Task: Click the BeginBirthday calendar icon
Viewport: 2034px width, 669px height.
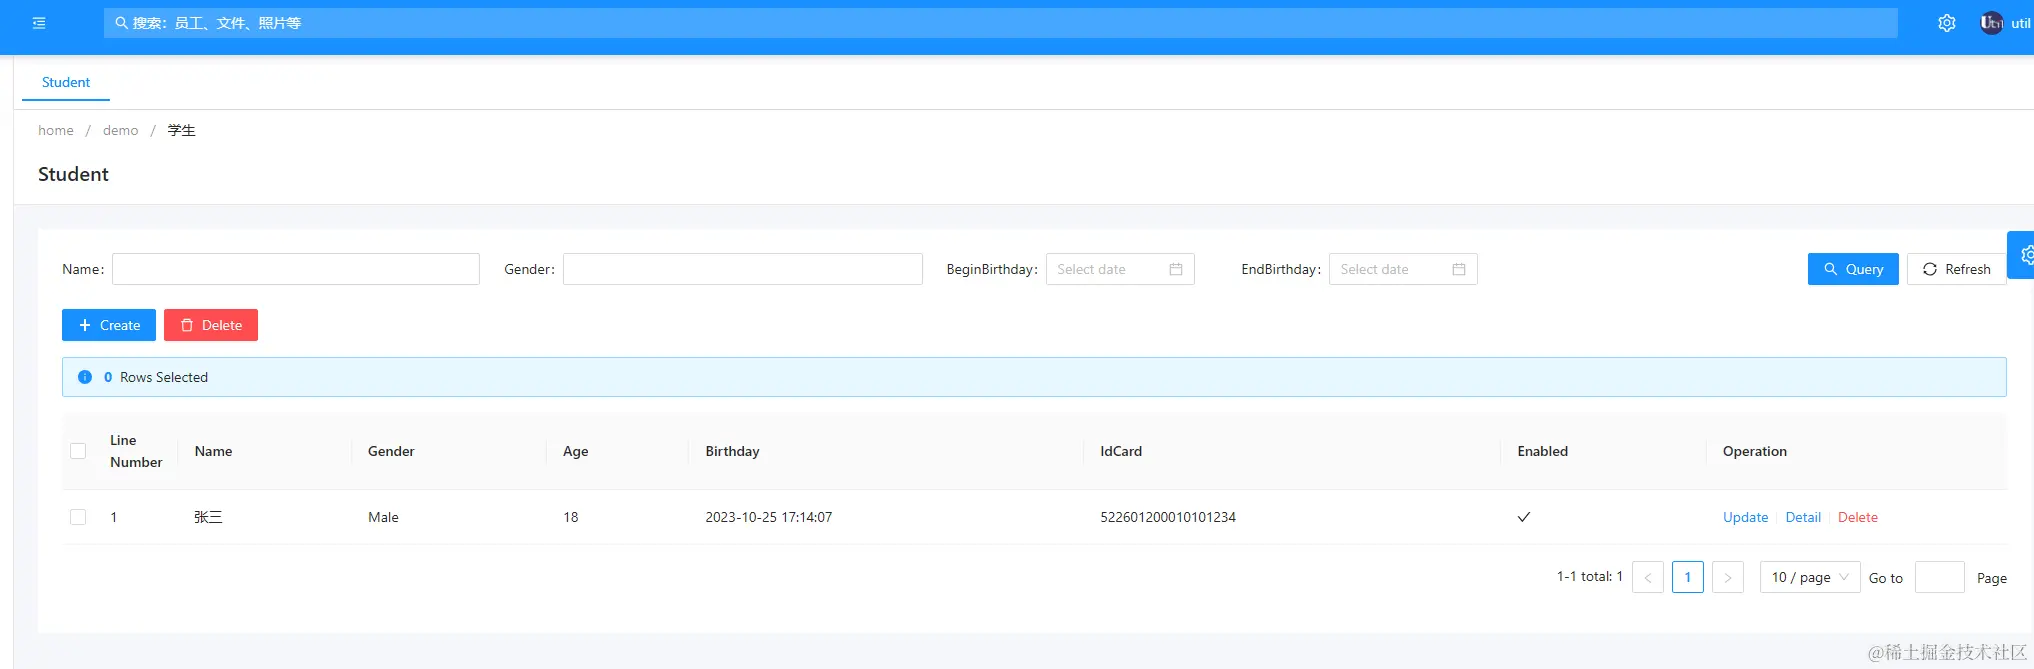Action: (x=1176, y=269)
